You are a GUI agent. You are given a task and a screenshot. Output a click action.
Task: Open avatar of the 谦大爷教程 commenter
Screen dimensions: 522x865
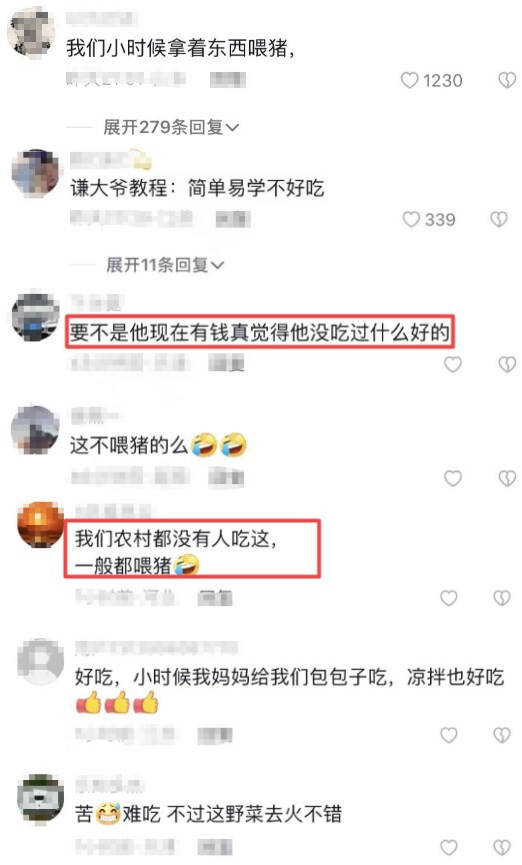36,173
